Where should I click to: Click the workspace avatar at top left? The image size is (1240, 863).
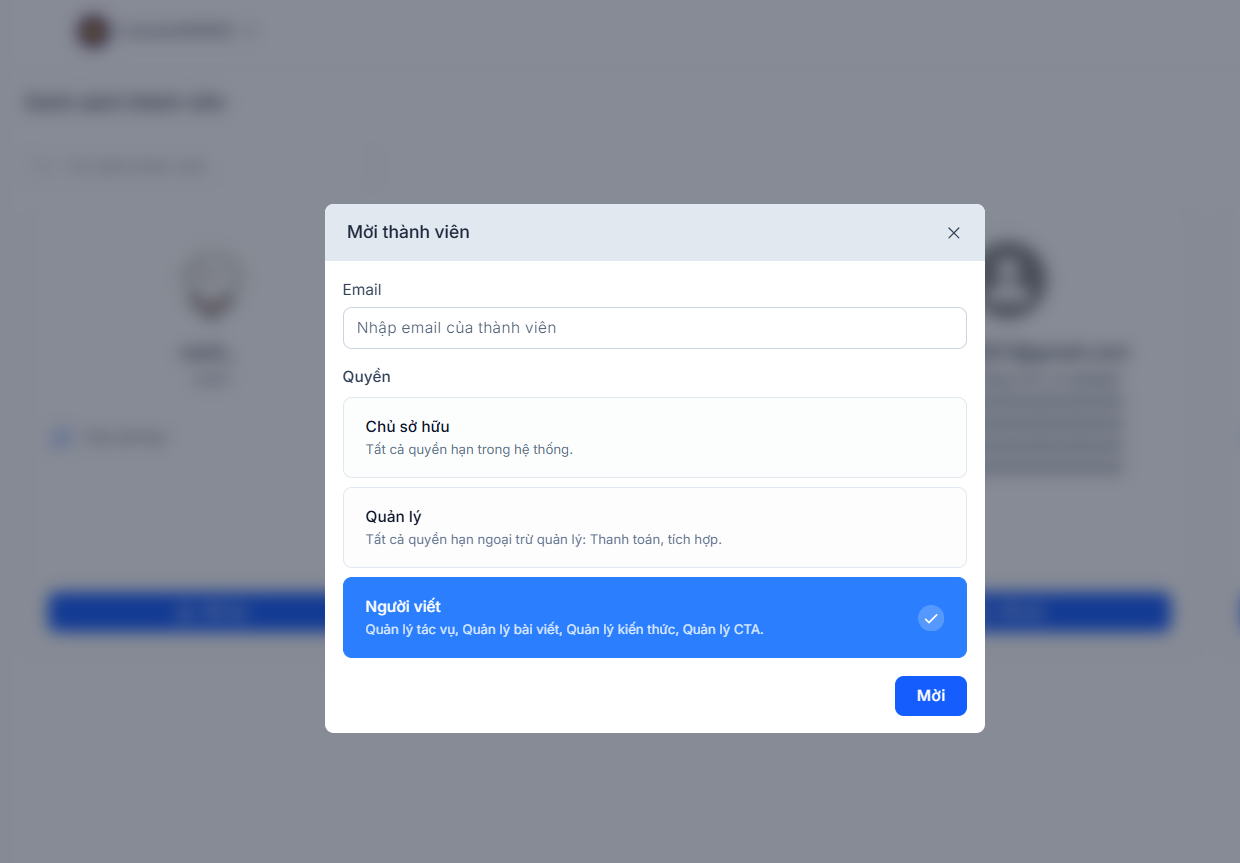93,31
